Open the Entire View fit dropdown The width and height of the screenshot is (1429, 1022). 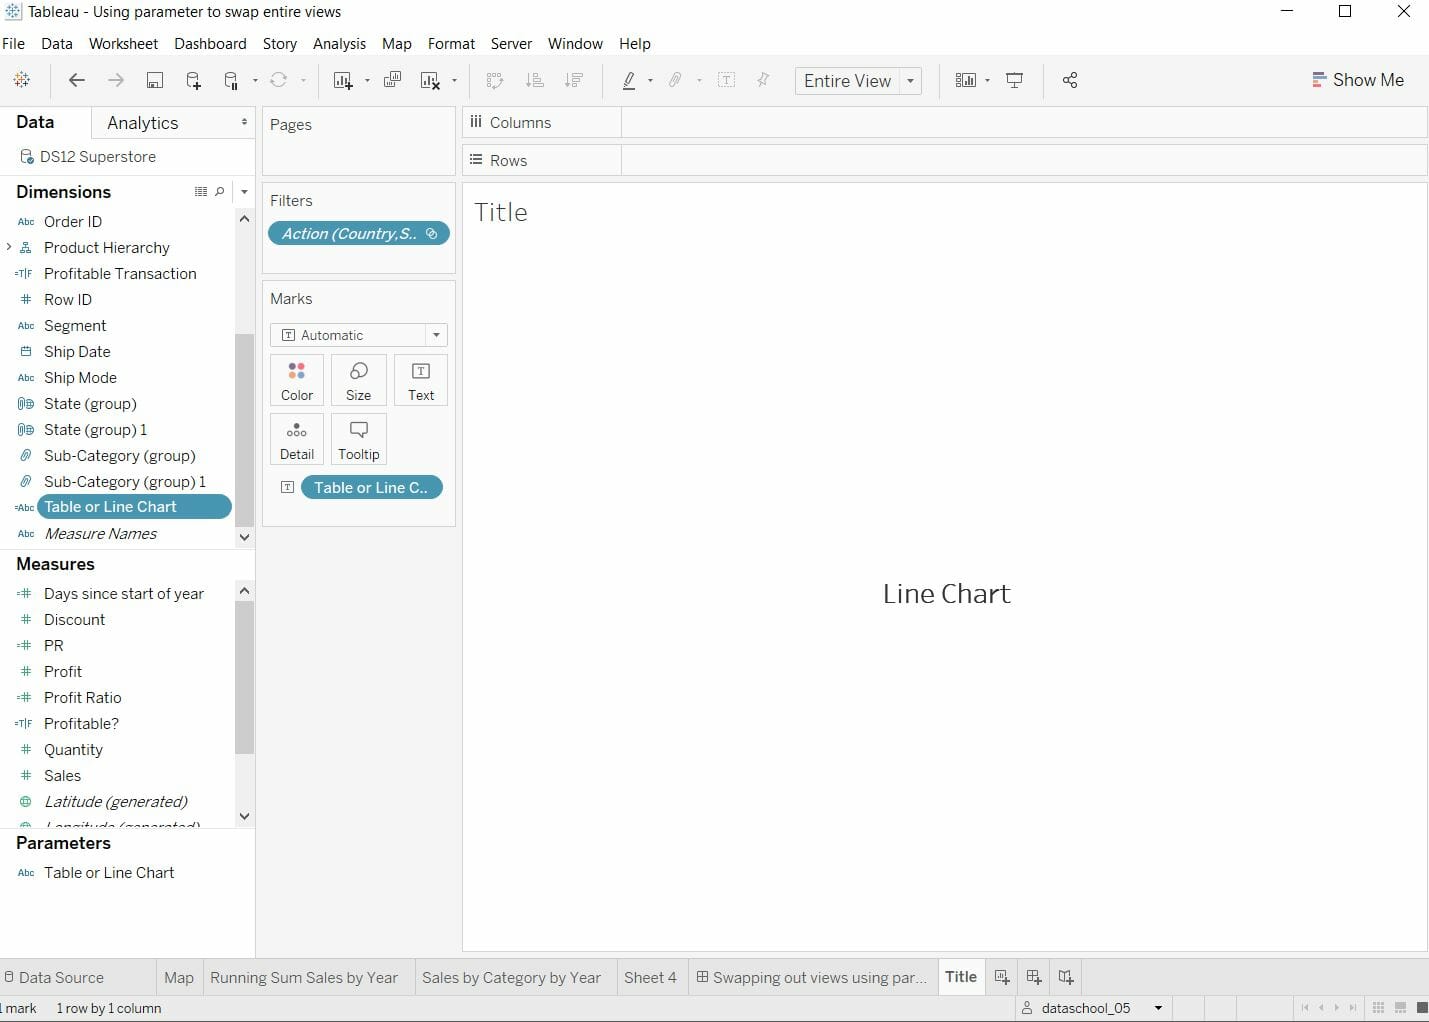pyautogui.click(x=910, y=81)
